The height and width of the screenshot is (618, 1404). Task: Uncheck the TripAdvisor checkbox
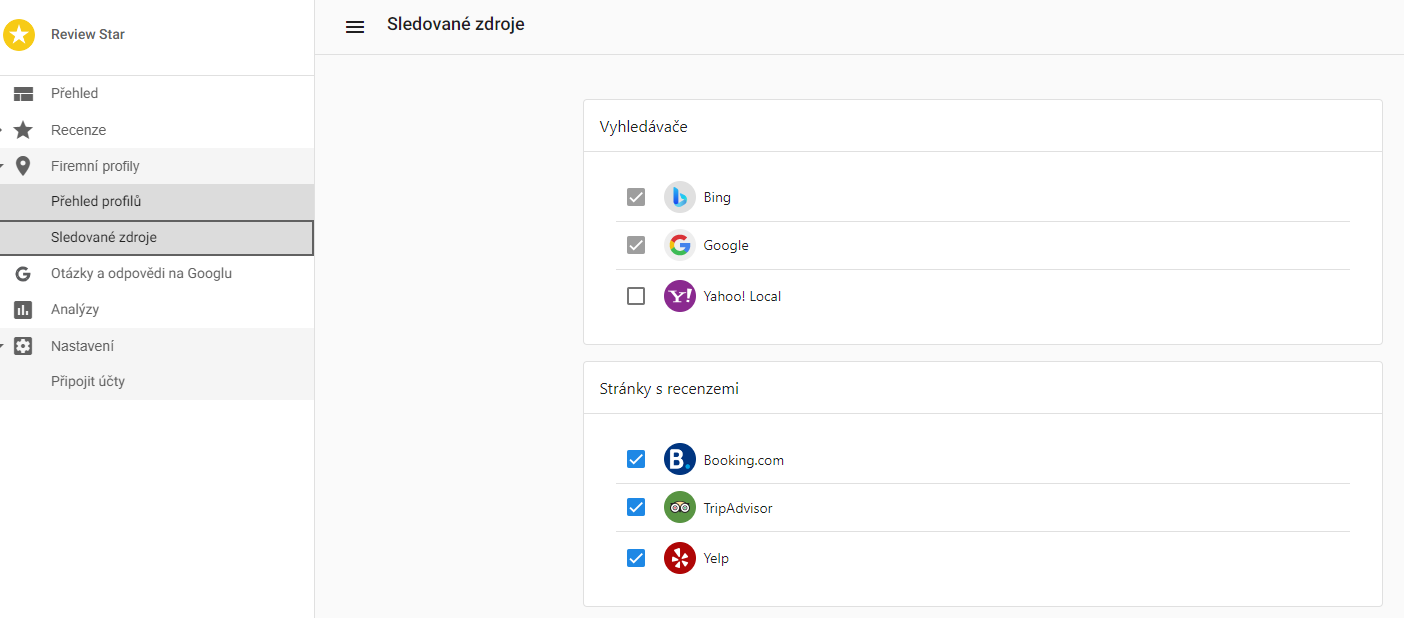[636, 507]
